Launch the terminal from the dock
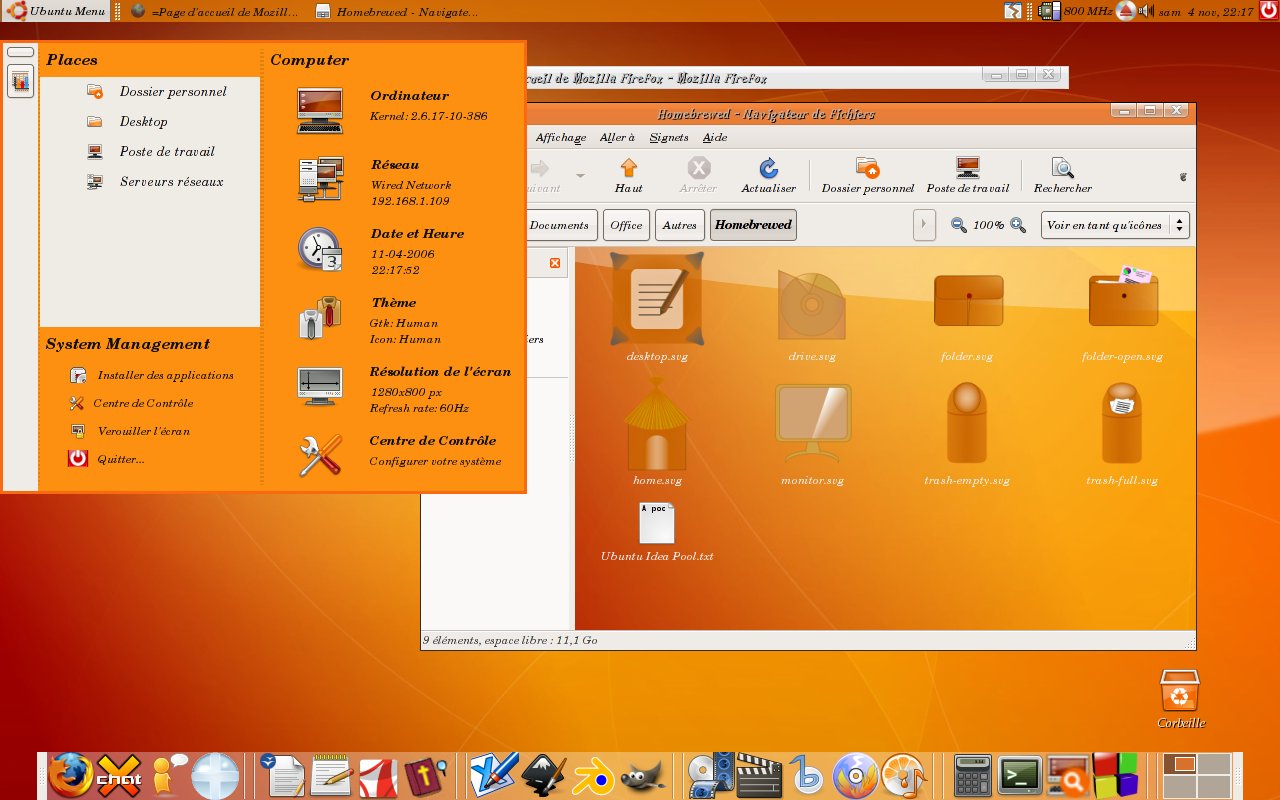The height and width of the screenshot is (800, 1280). pos(1022,776)
